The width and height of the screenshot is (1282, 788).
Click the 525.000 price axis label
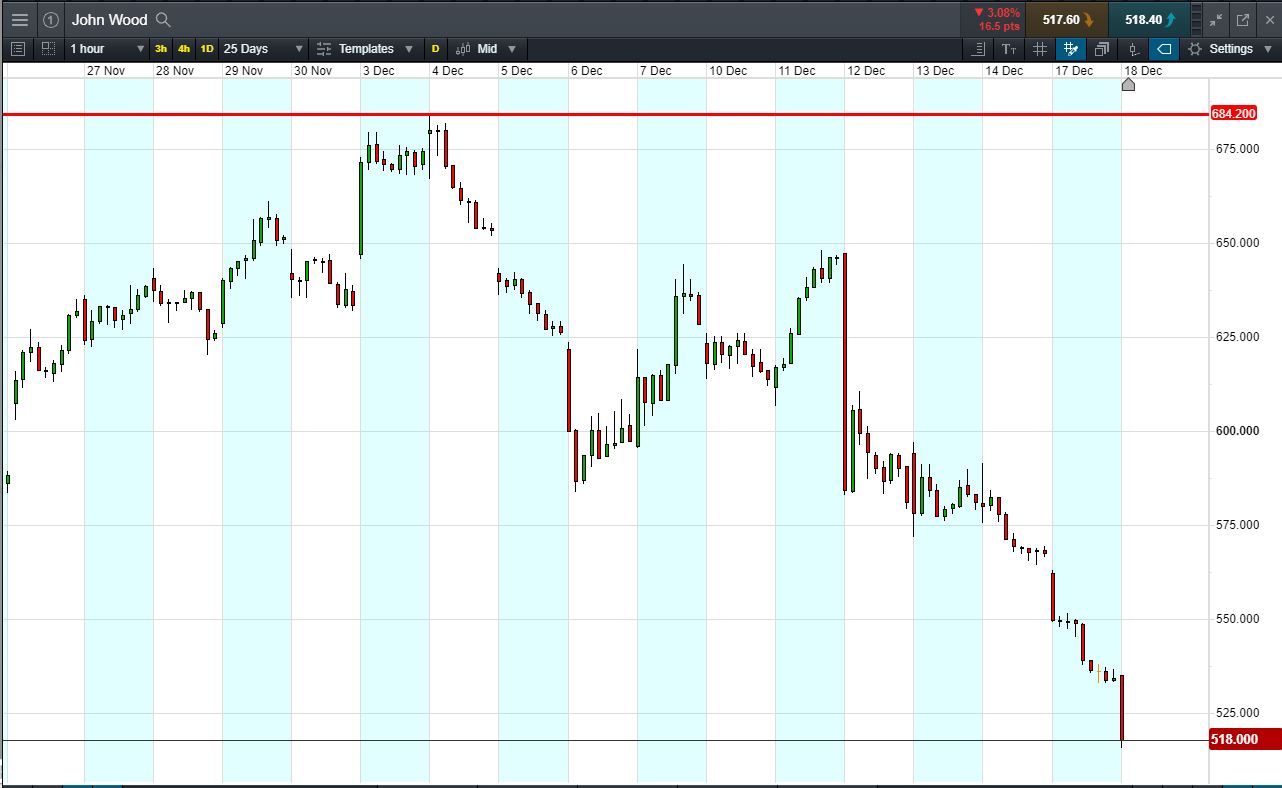coord(1236,713)
